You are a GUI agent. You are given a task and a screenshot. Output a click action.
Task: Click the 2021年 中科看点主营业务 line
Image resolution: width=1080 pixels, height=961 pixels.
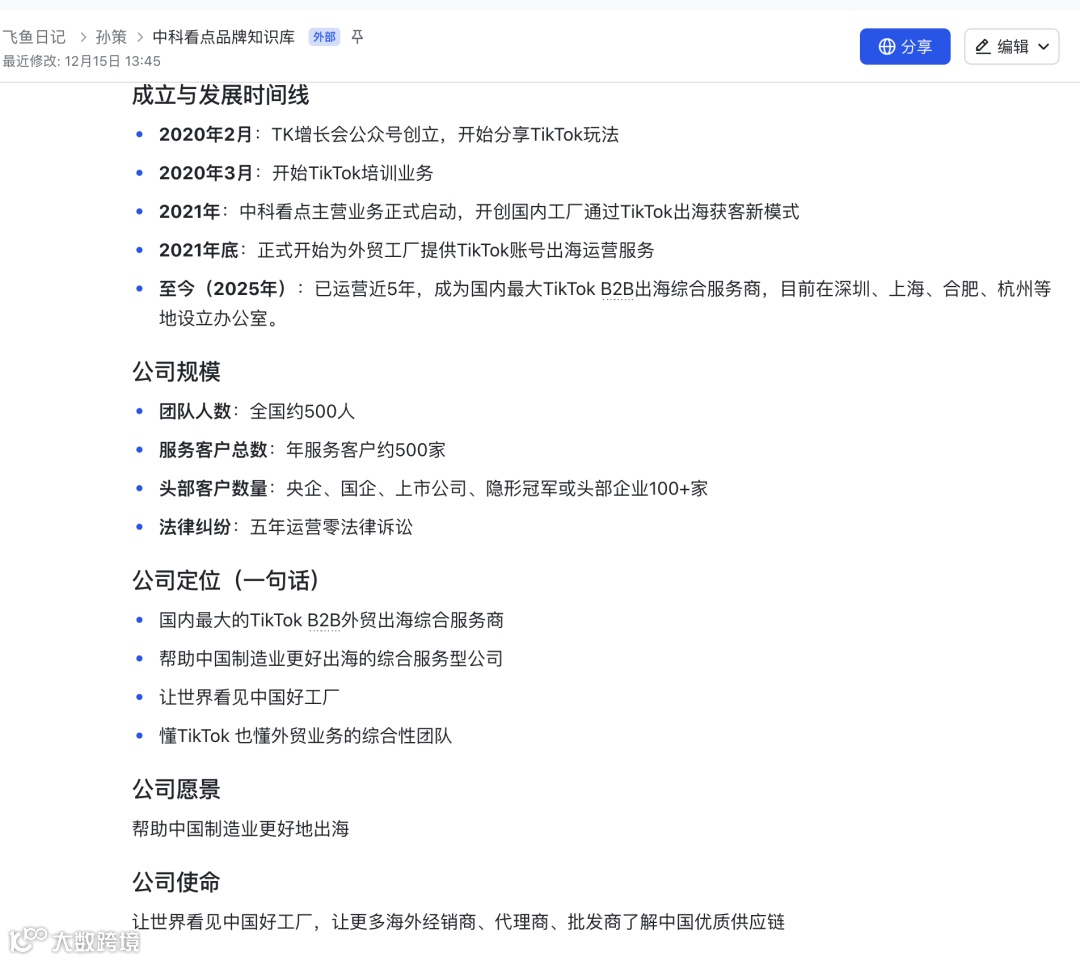pyautogui.click(x=479, y=211)
